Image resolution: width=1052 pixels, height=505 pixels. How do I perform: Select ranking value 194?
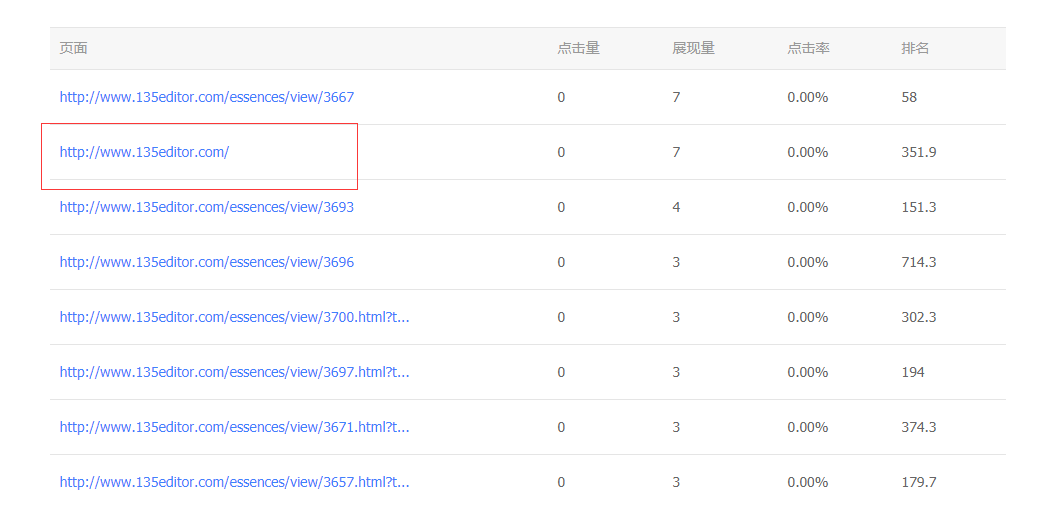click(x=913, y=372)
